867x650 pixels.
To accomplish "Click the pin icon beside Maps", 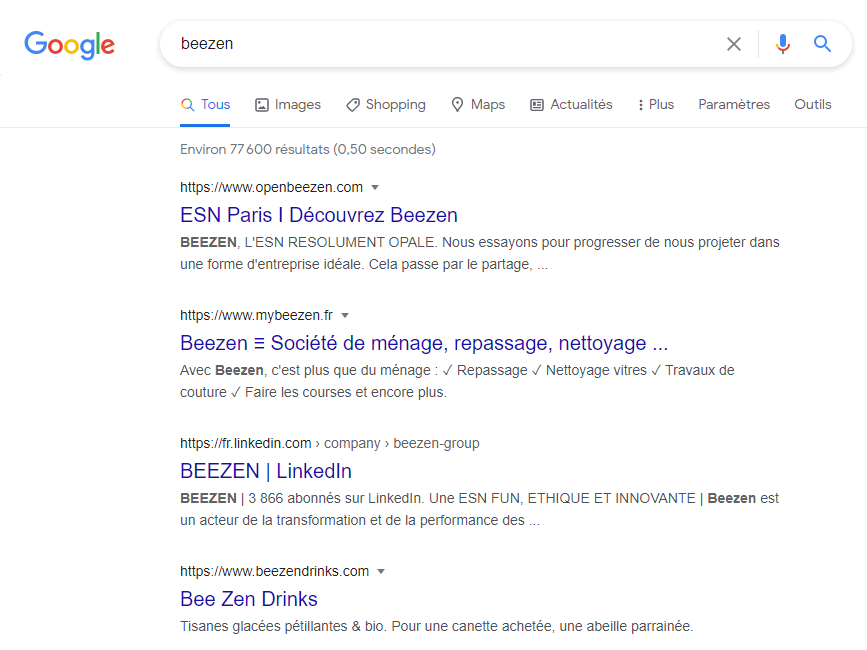I will tap(457, 104).
